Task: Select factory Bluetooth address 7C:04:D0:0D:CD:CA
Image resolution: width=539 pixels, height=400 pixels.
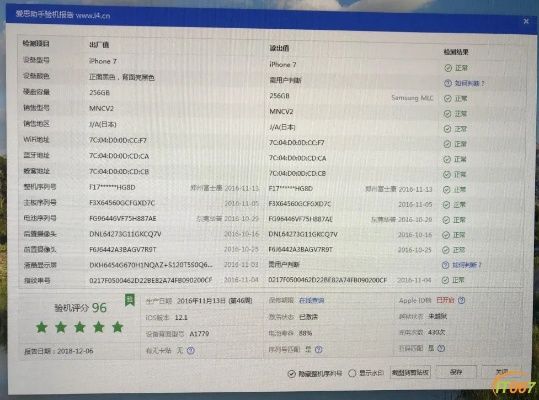Action: coord(119,156)
